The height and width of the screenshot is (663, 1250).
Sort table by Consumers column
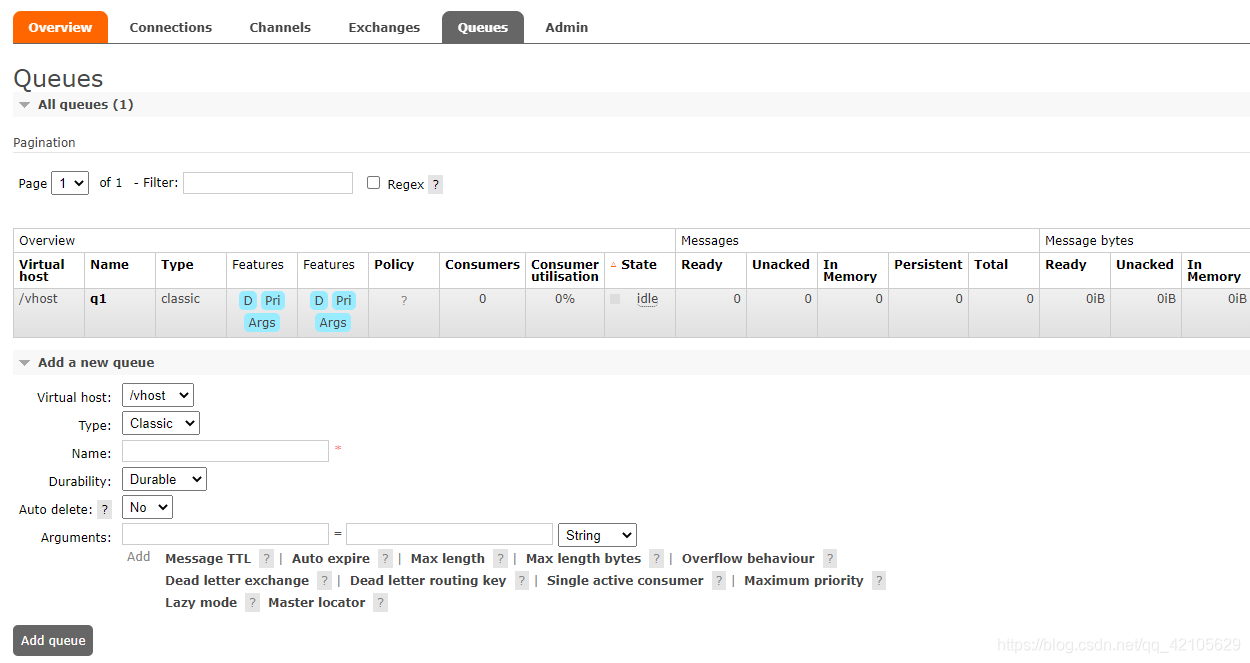point(482,265)
